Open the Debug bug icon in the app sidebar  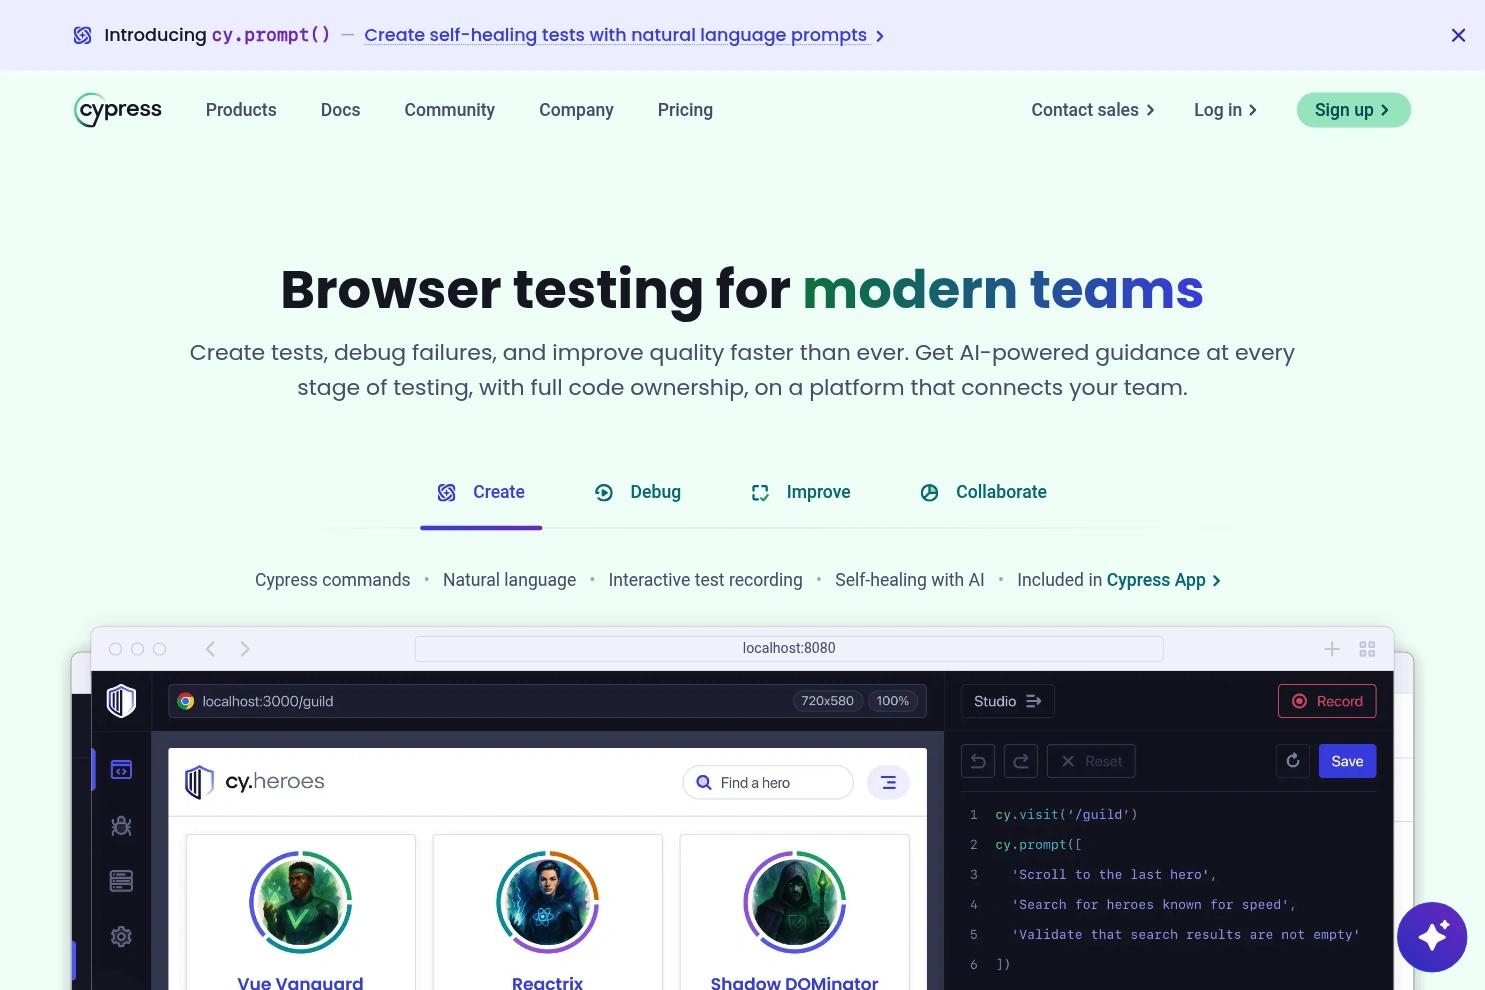(121, 826)
